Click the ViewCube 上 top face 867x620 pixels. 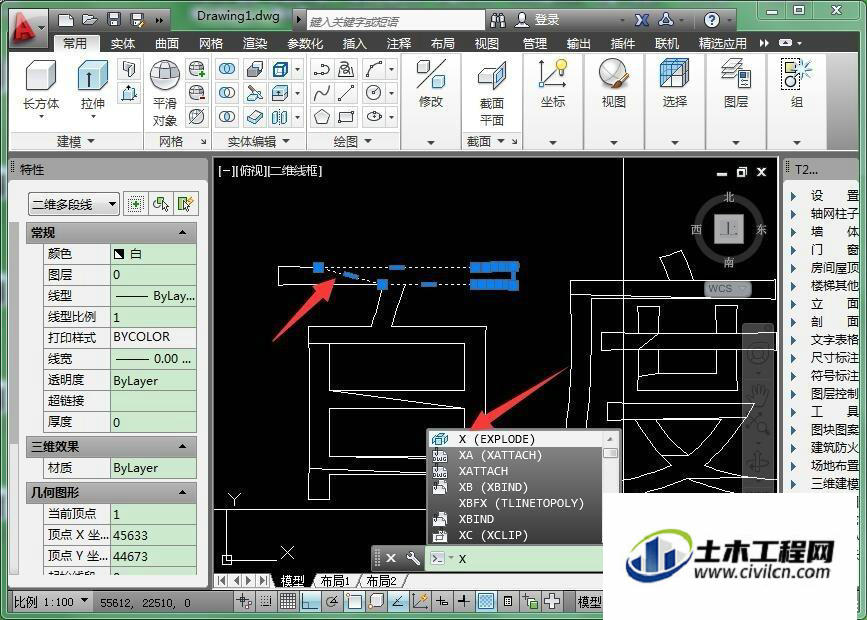point(729,228)
